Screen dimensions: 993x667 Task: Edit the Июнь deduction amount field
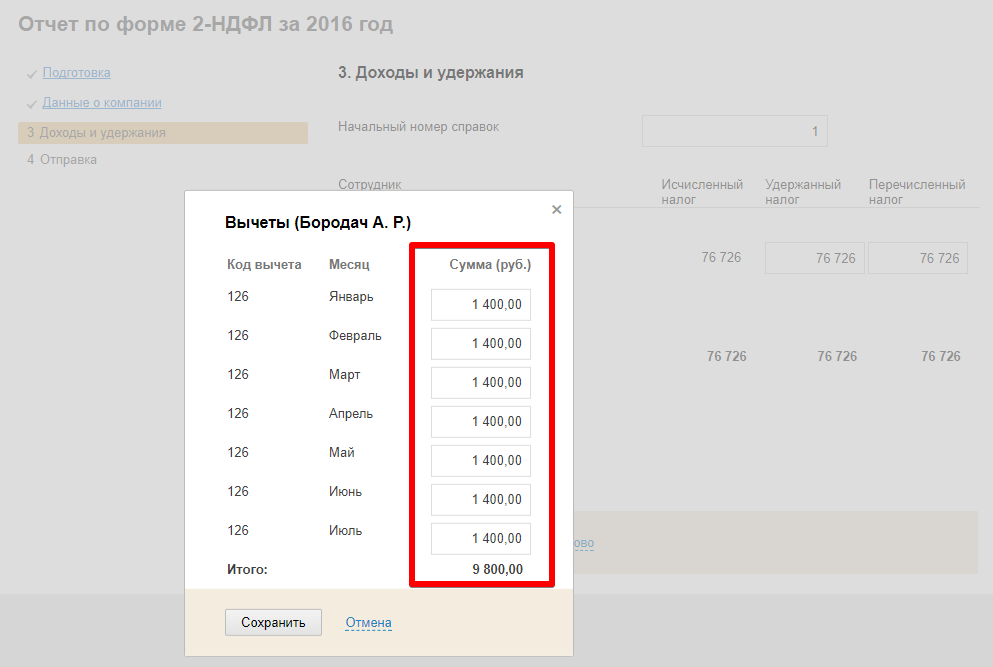pyautogui.click(x=481, y=500)
